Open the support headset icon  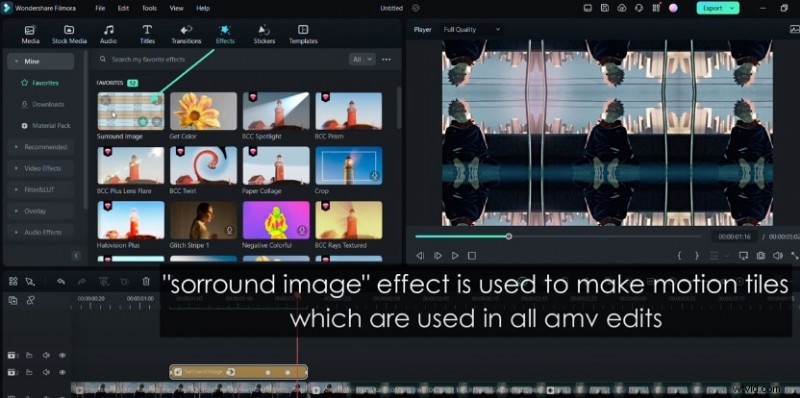(x=639, y=8)
